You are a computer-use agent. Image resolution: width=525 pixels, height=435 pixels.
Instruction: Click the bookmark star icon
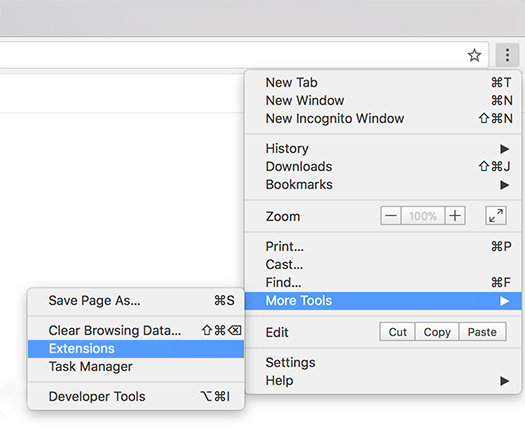pos(474,55)
